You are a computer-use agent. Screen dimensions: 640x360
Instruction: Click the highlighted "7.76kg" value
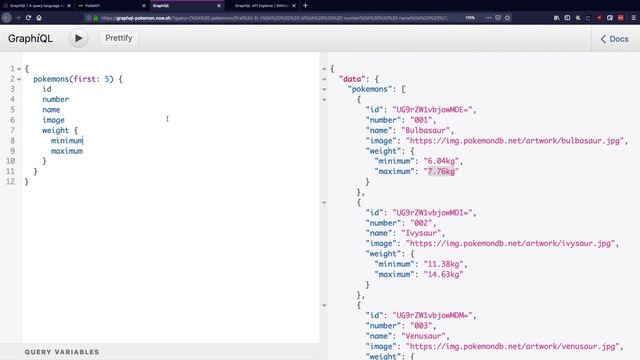click(x=441, y=171)
